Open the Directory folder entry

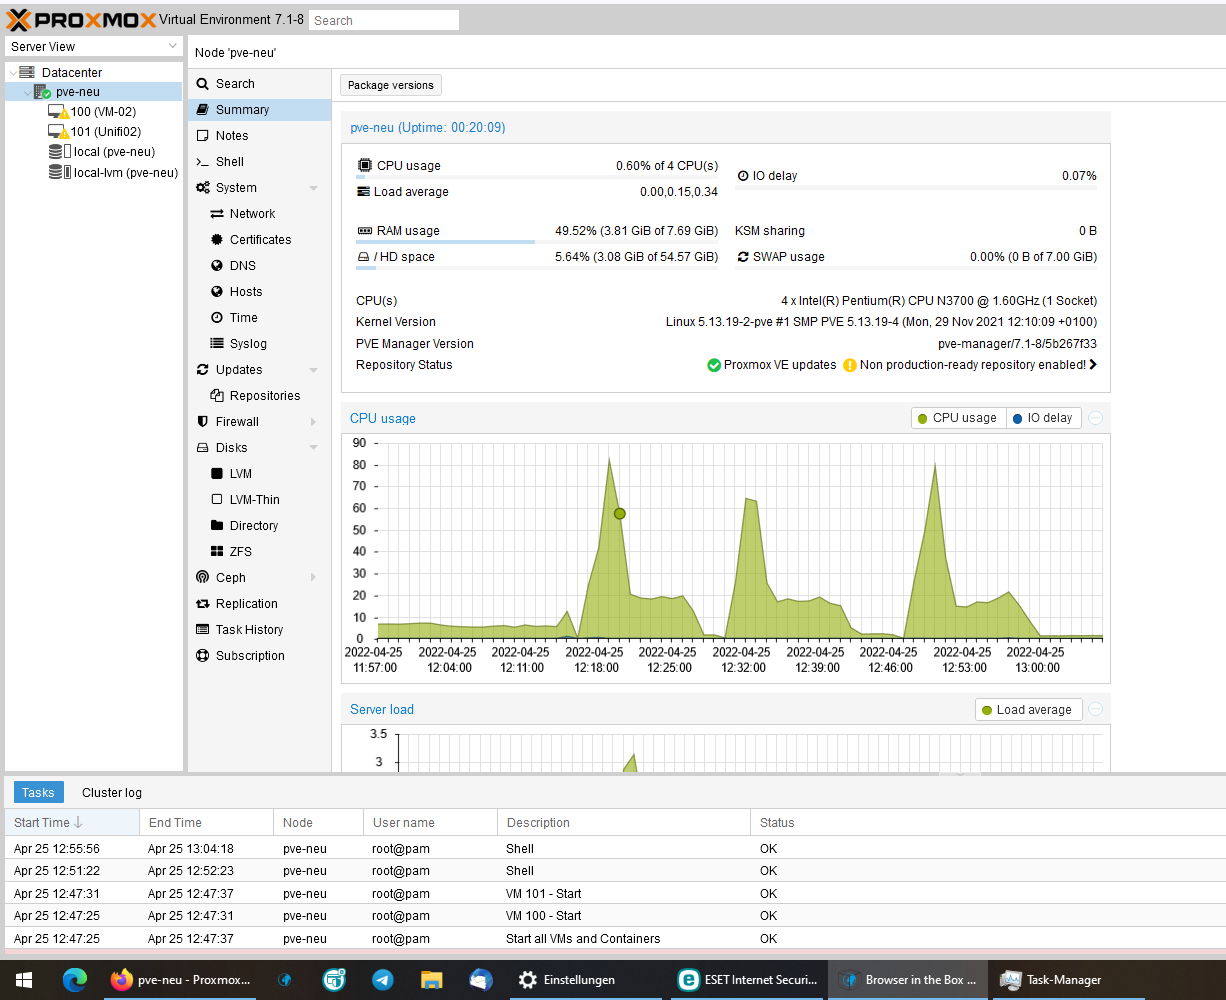click(x=259, y=526)
